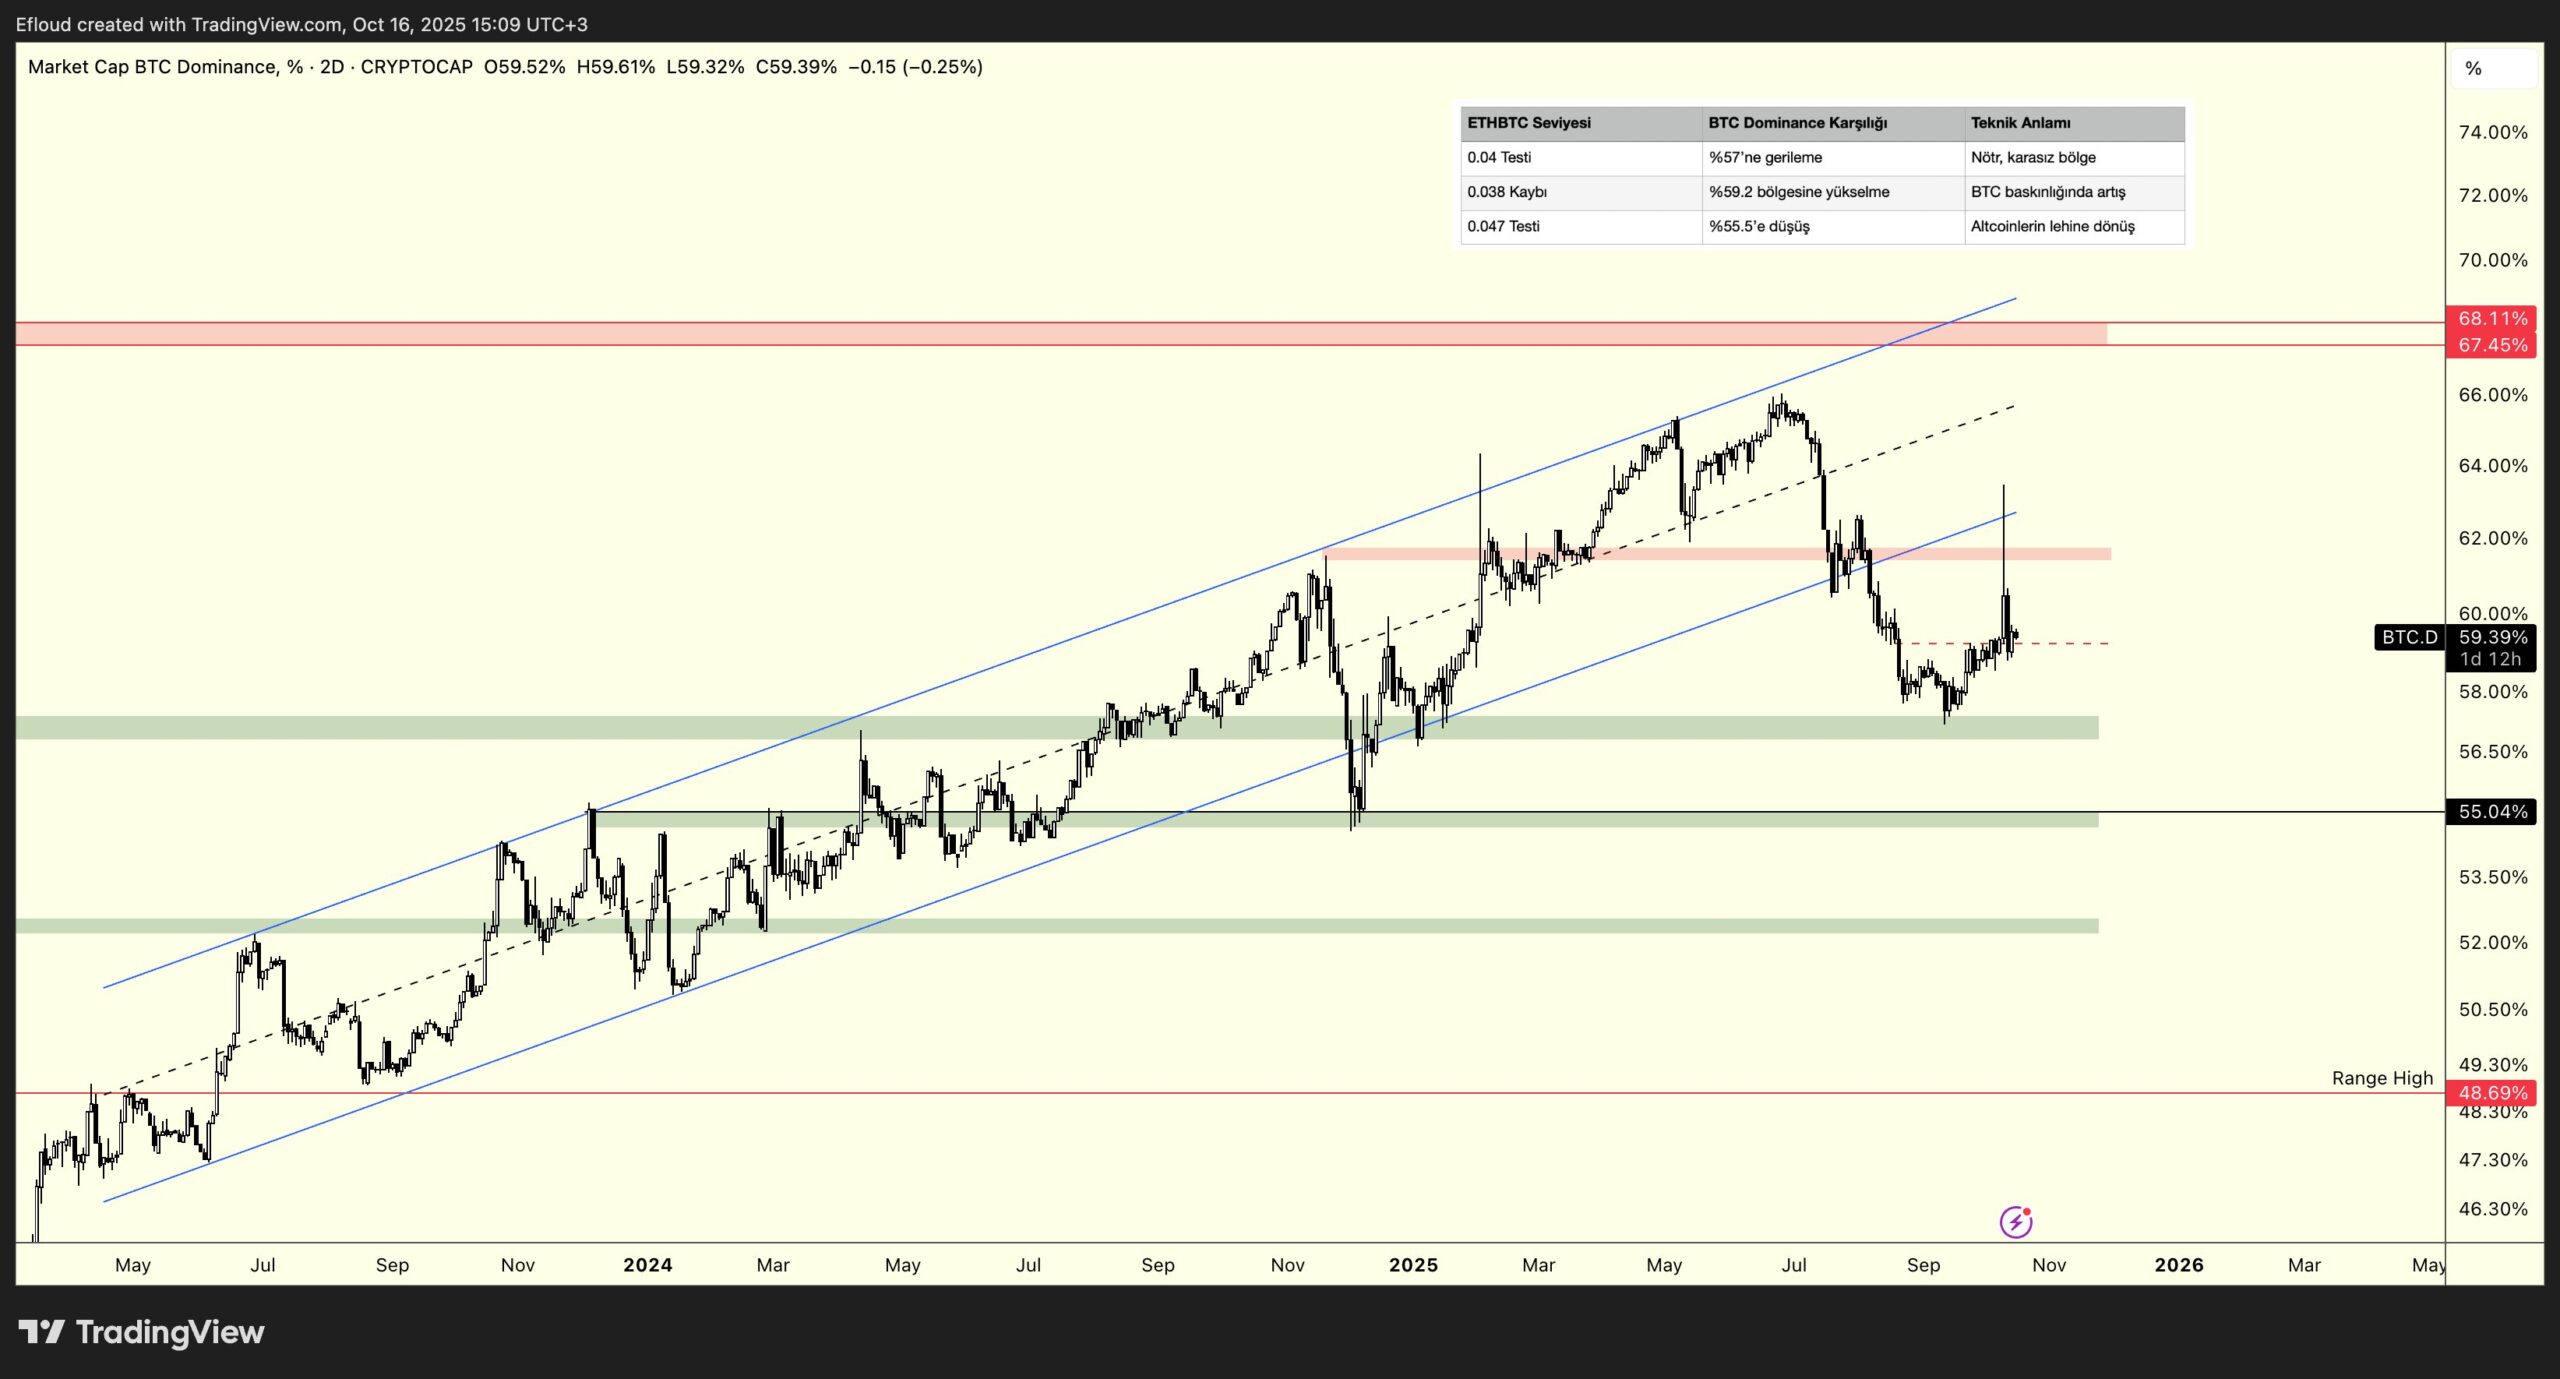The width and height of the screenshot is (2560, 1379).
Task: Select the 0.038 Kaybı table cell
Action: 1506,192
